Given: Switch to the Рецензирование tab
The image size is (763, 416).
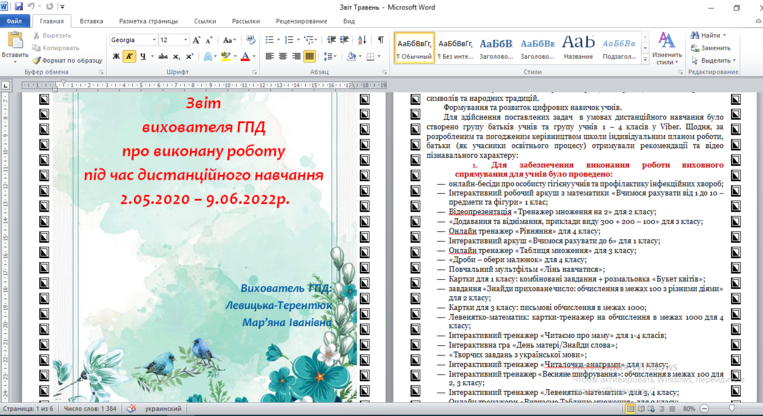Looking at the screenshot, I should click(301, 21).
